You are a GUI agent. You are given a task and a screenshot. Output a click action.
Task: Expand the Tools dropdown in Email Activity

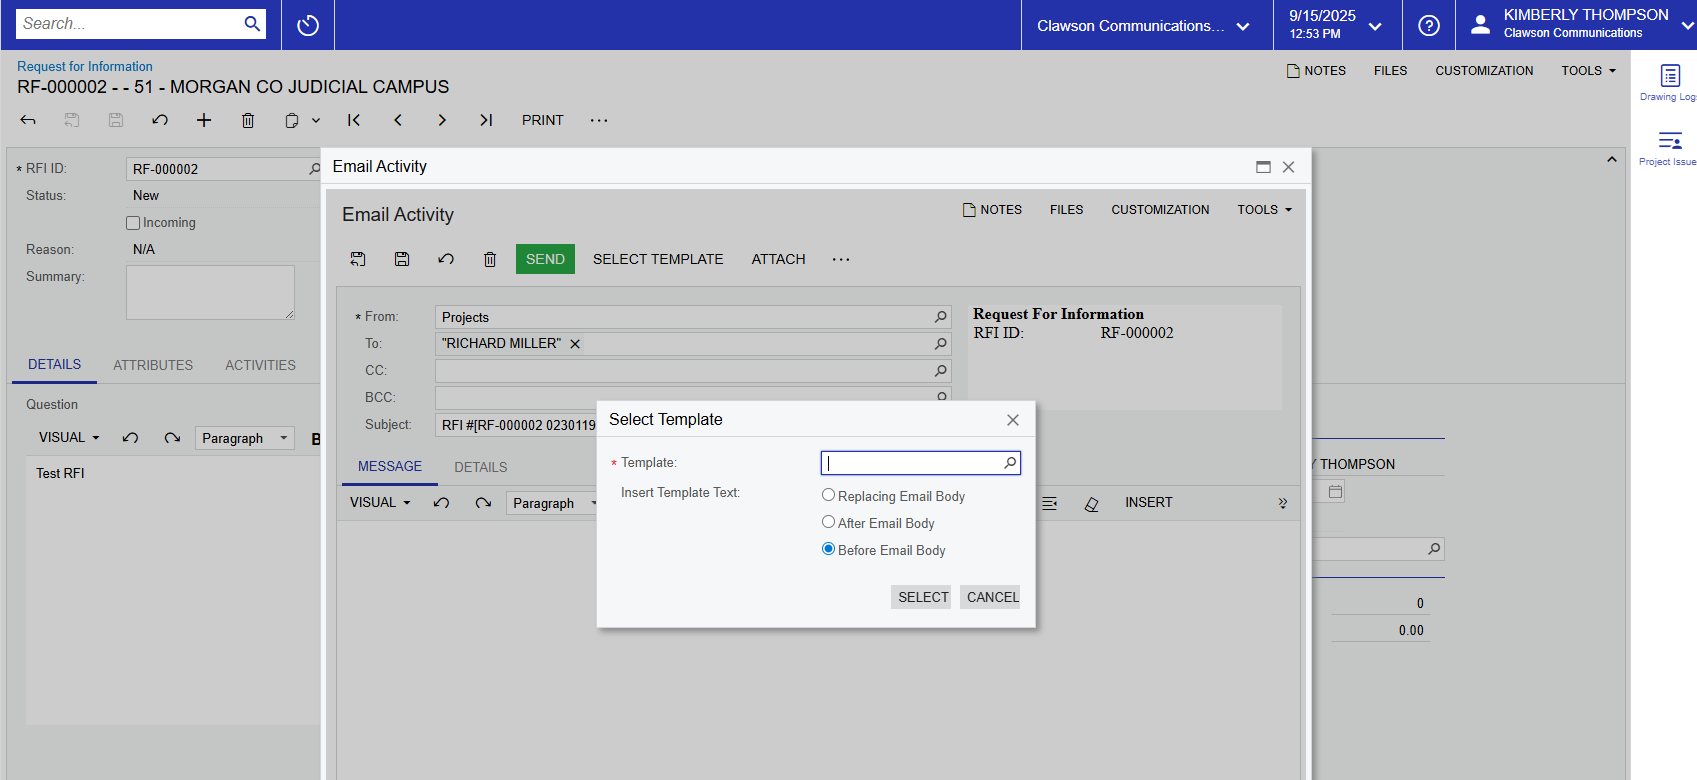1264,210
